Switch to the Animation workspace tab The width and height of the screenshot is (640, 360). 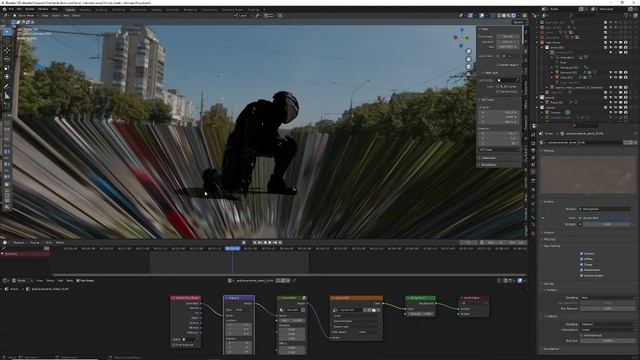point(172,9)
